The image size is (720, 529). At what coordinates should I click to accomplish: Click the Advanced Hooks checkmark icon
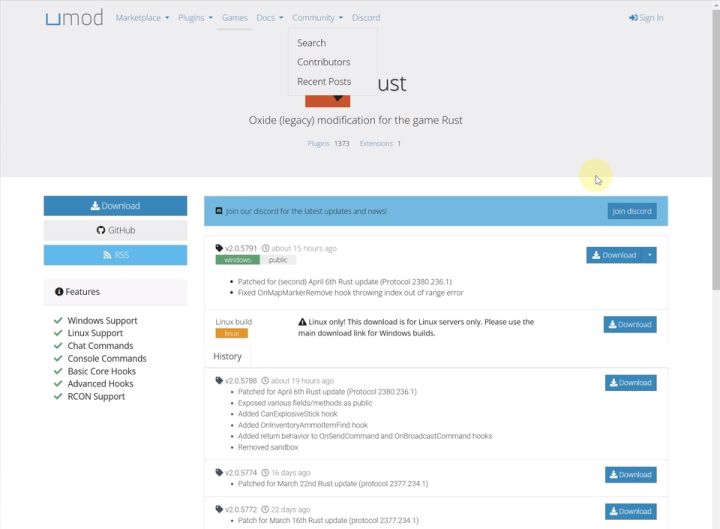tap(58, 383)
